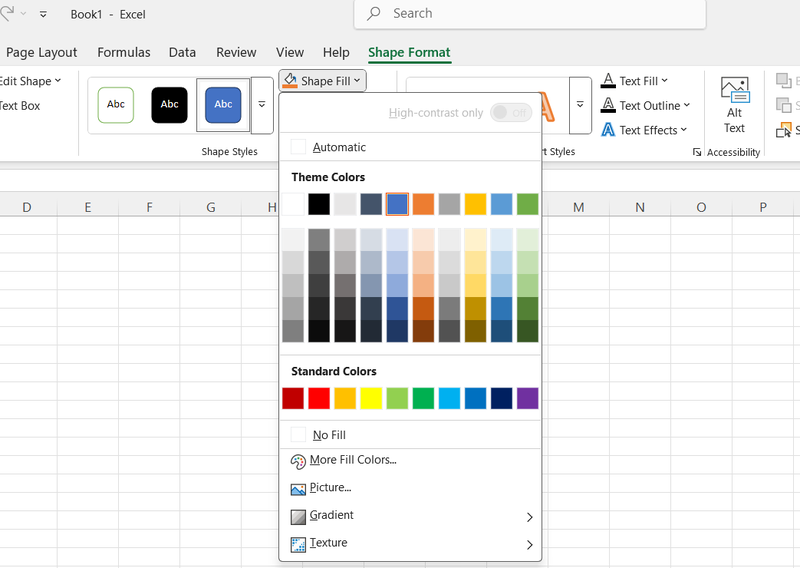
Task: Pick the standard dark blue swatch
Action: (502, 398)
